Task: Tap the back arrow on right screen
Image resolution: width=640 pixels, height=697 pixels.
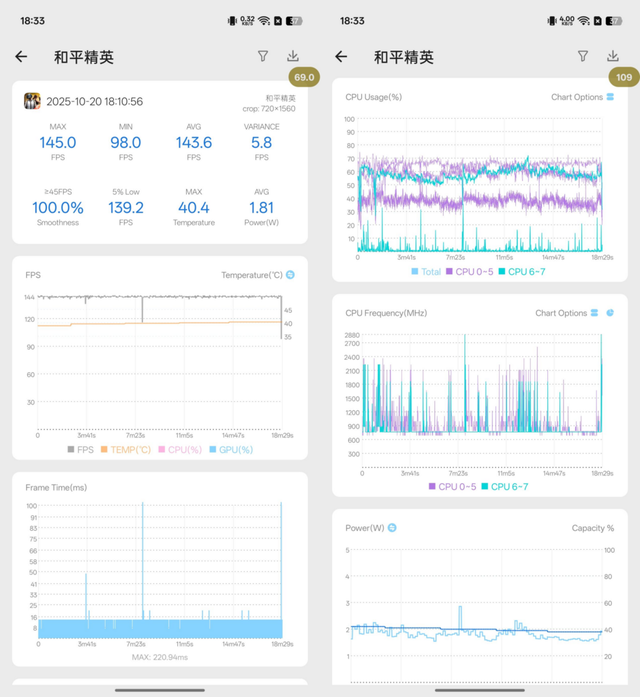Action: 341,57
